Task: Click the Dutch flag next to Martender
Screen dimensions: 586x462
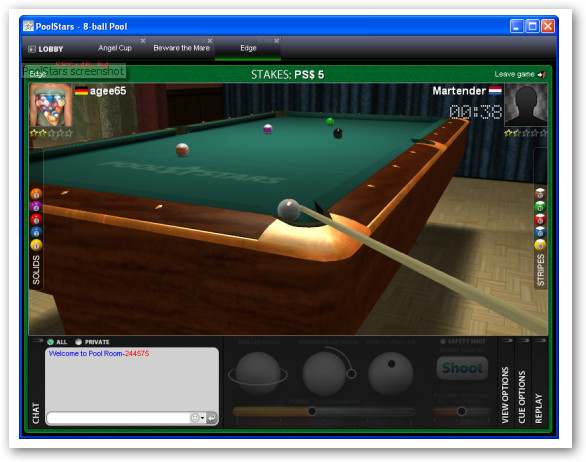Action: (495, 90)
